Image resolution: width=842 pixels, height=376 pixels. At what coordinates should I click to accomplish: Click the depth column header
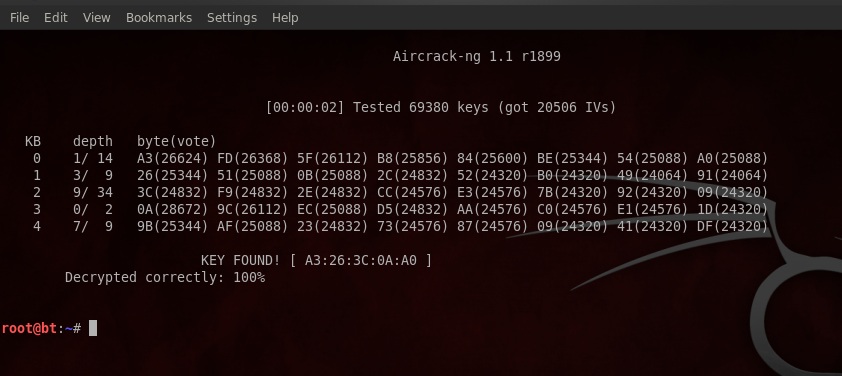[x=93, y=142]
